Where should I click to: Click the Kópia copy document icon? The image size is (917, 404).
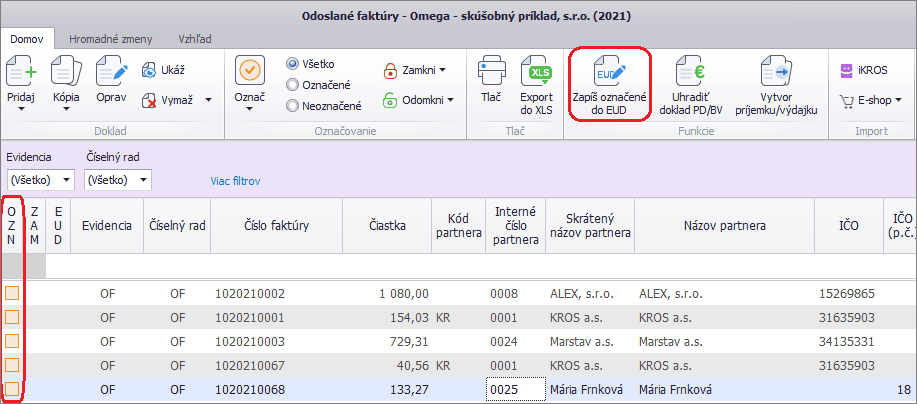(66, 72)
